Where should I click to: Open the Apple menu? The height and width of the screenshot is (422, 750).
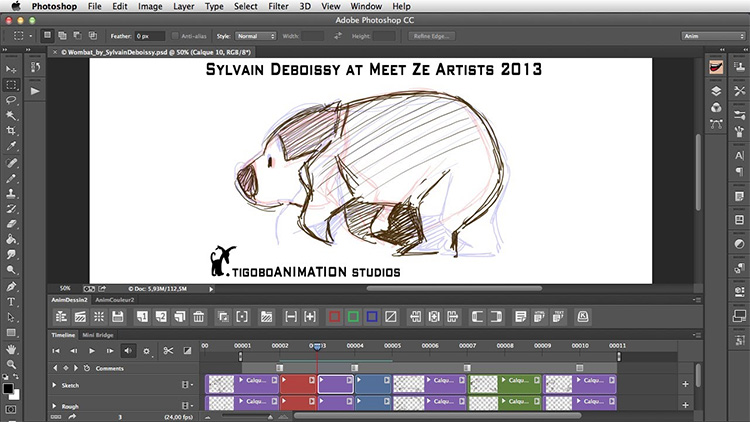(x=16, y=6)
